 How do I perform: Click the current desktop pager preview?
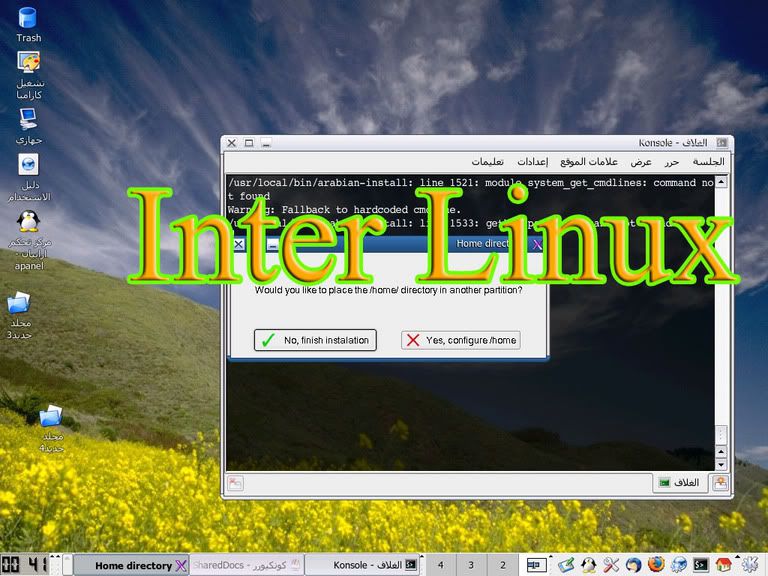pyautogui.click(x=536, y=565)
